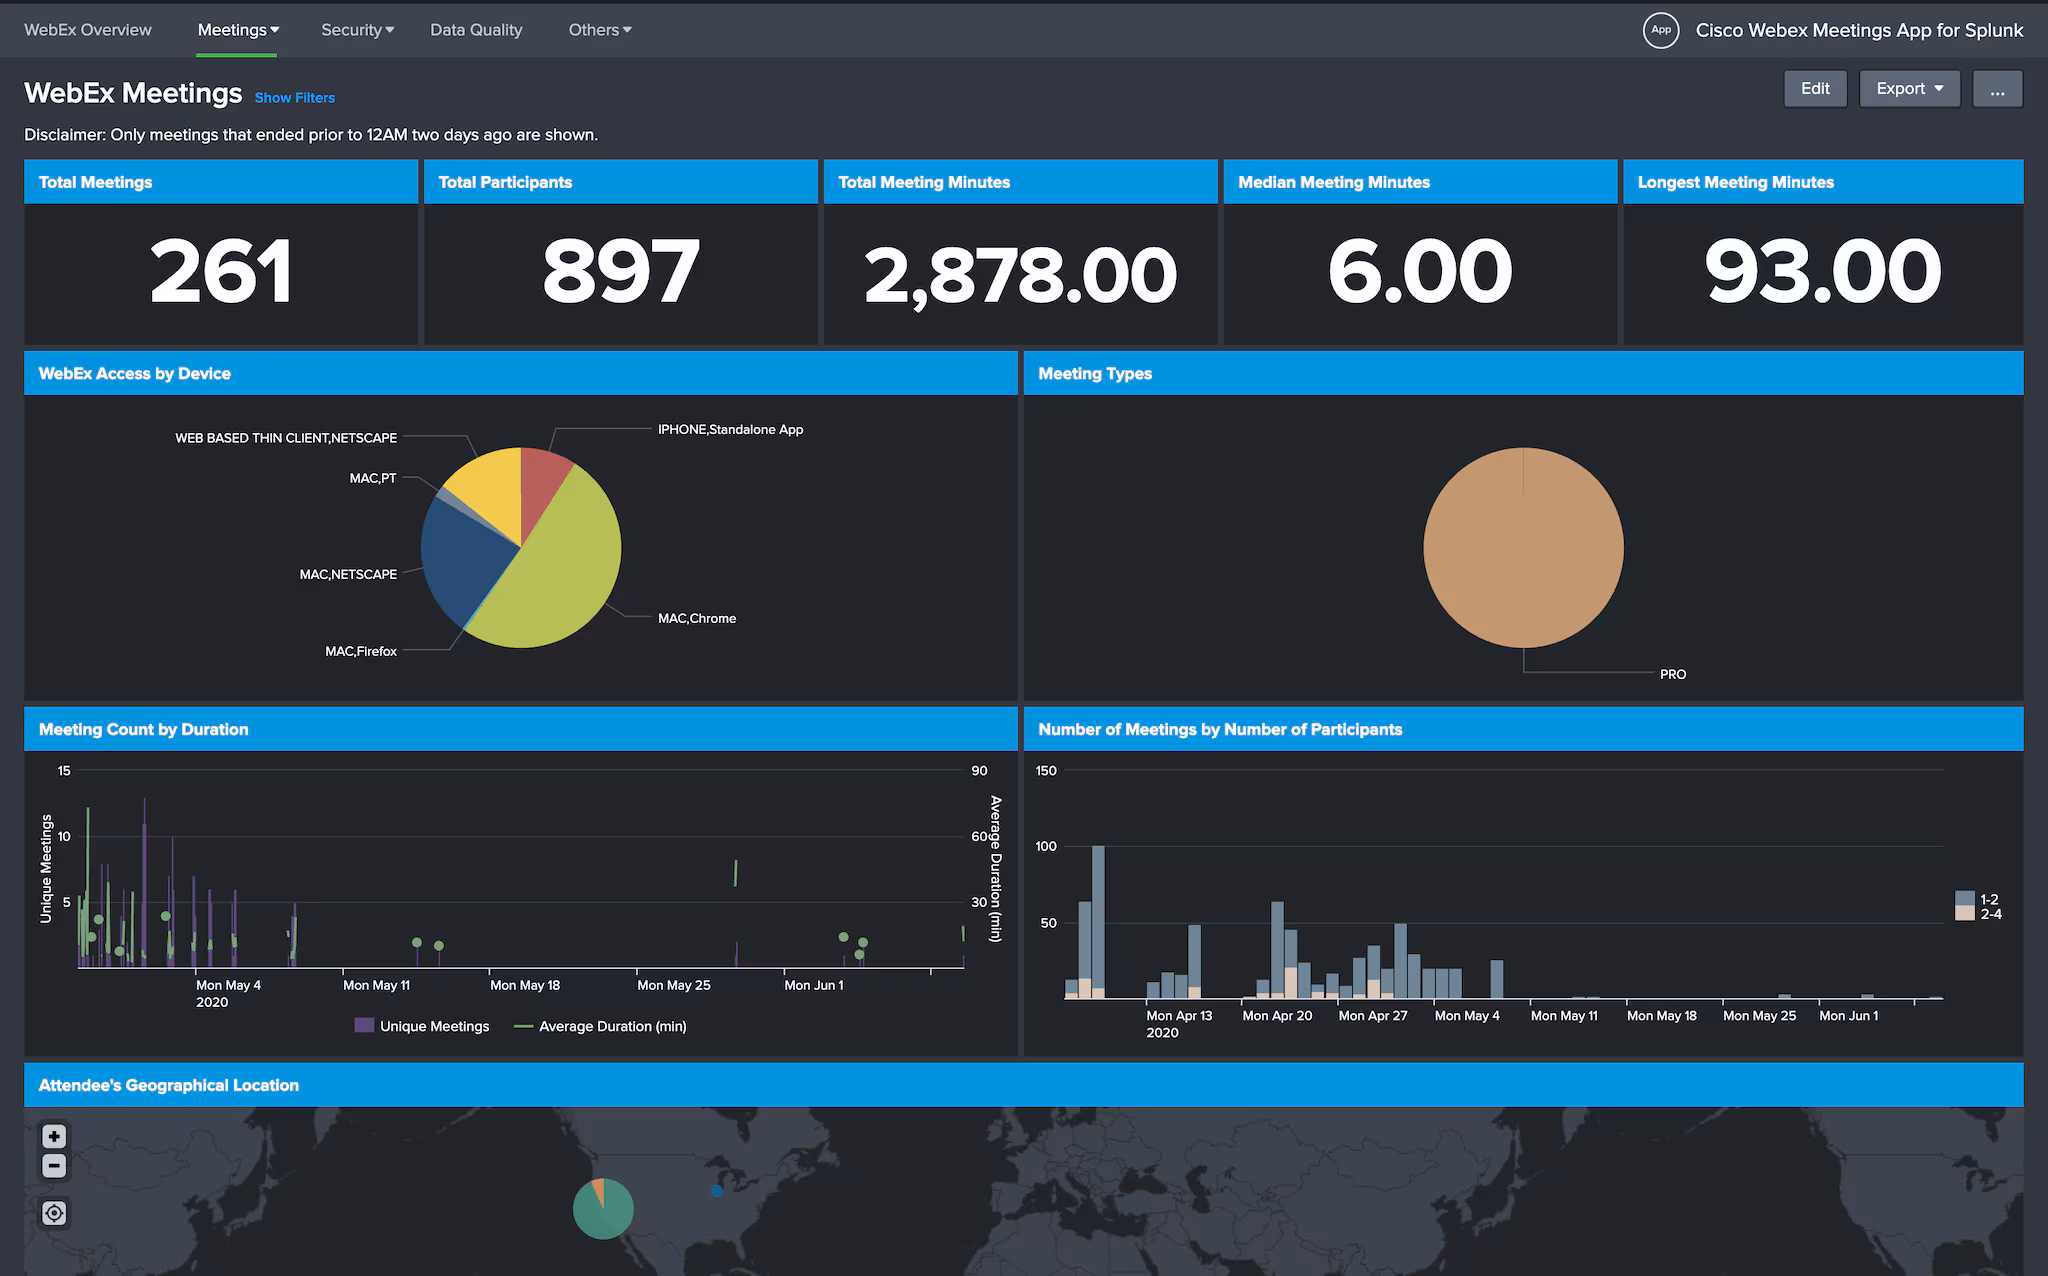
Task: Click the pie cluster on the map
Action: tap(603, 1209)
